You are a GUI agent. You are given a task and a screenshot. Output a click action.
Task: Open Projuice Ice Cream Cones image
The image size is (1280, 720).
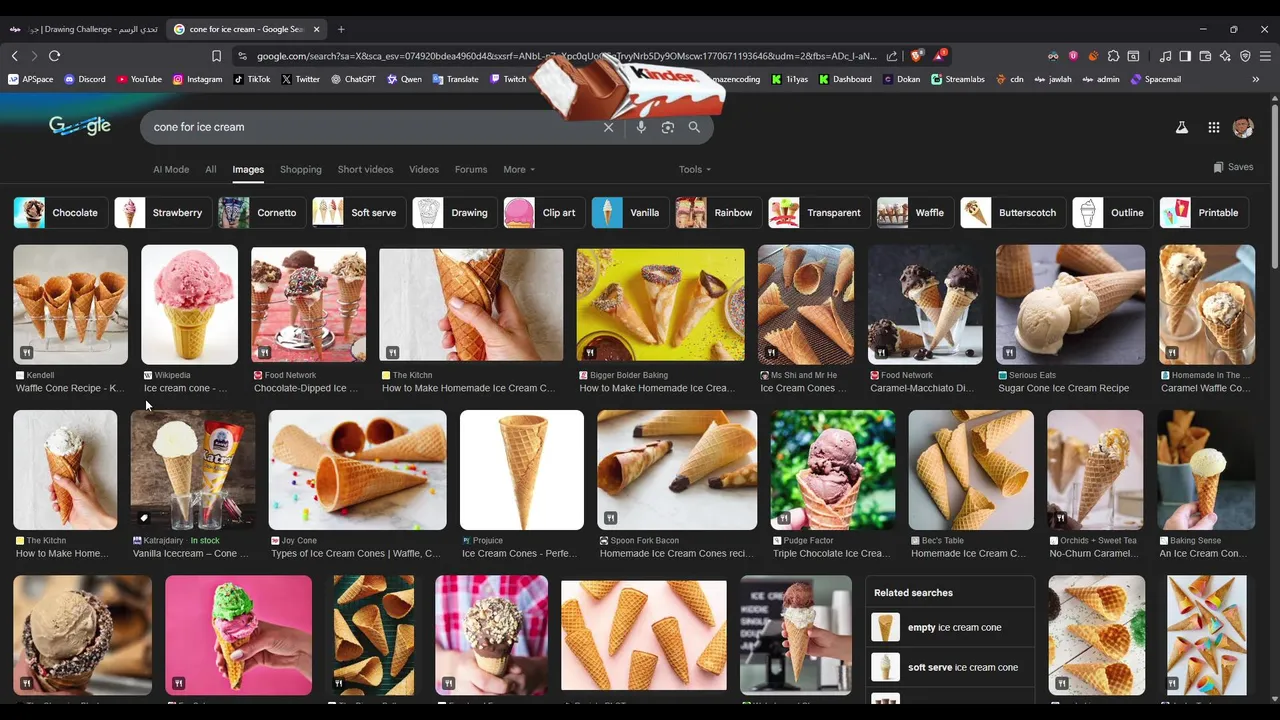pyautogui.click(x=521, y=470)
